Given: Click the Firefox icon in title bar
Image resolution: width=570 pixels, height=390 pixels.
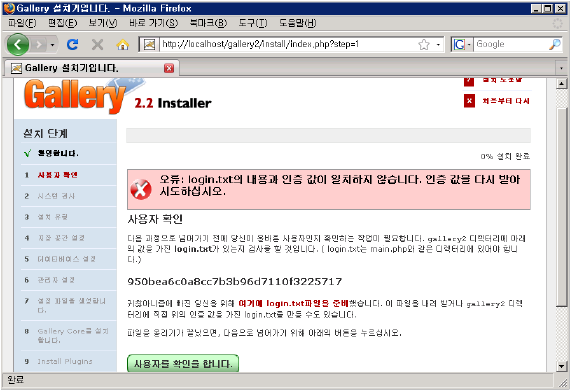Looking at the screenshot, I should [9, 8].
